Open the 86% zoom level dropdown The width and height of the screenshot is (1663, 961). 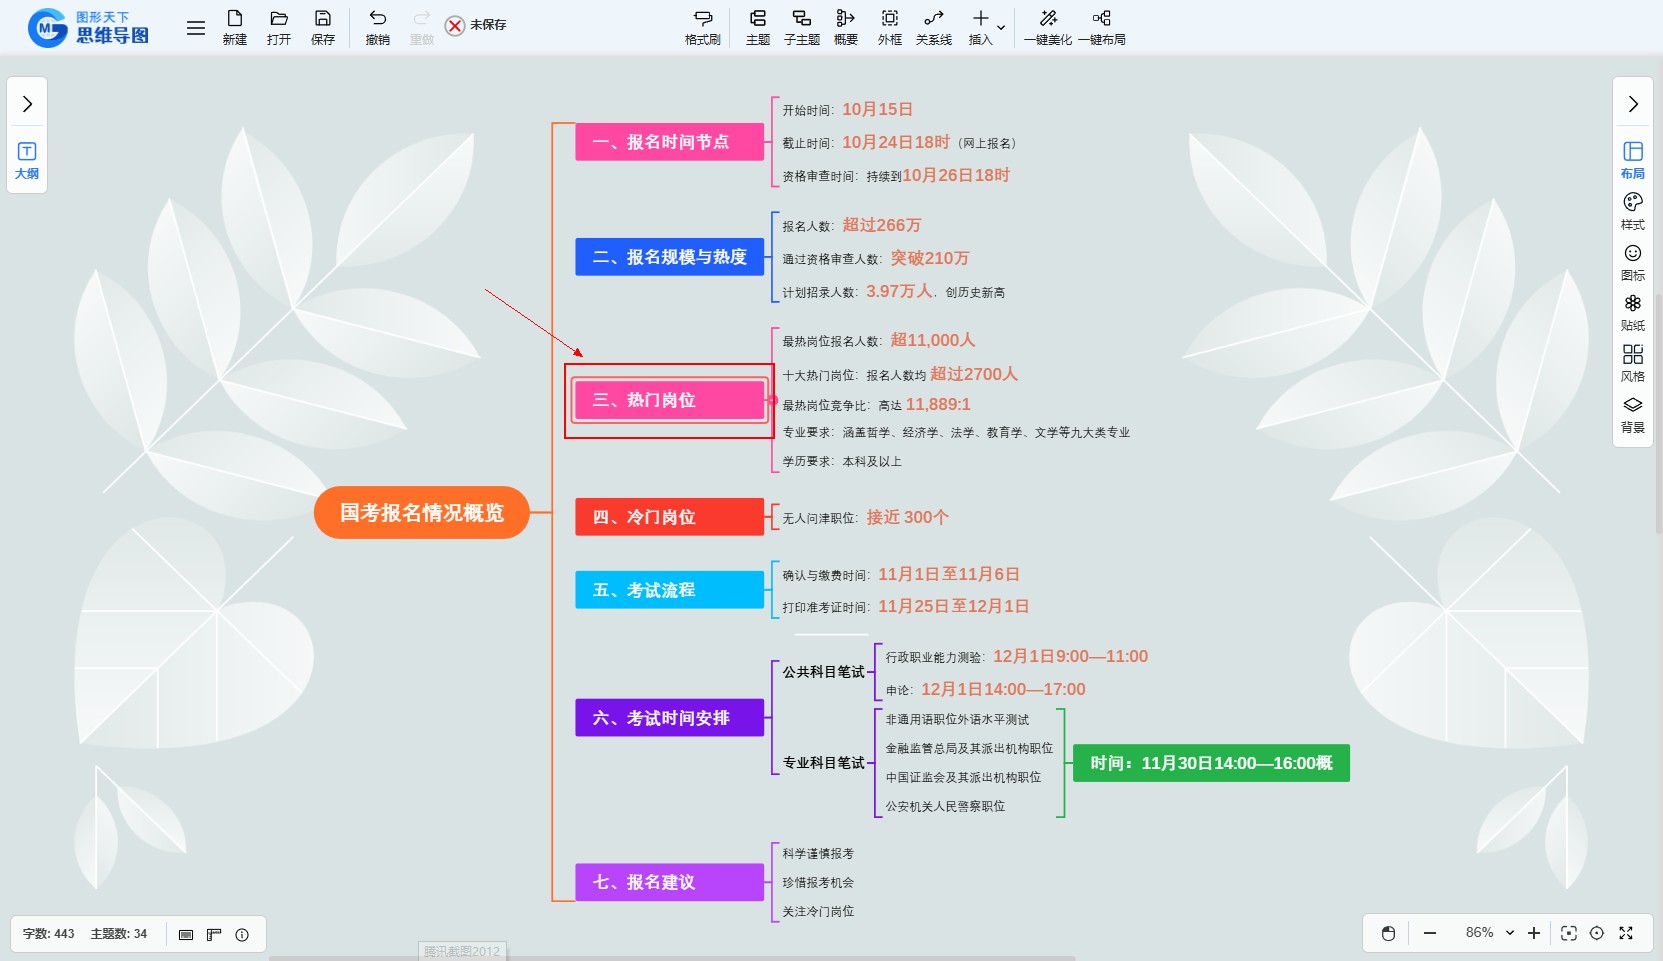point(1509,933)
